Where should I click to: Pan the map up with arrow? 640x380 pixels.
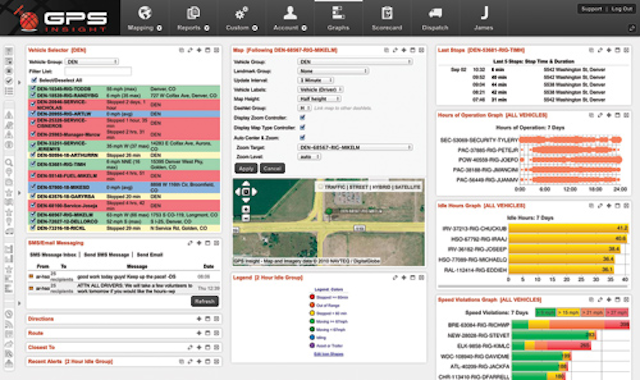[x=246, y=183]
